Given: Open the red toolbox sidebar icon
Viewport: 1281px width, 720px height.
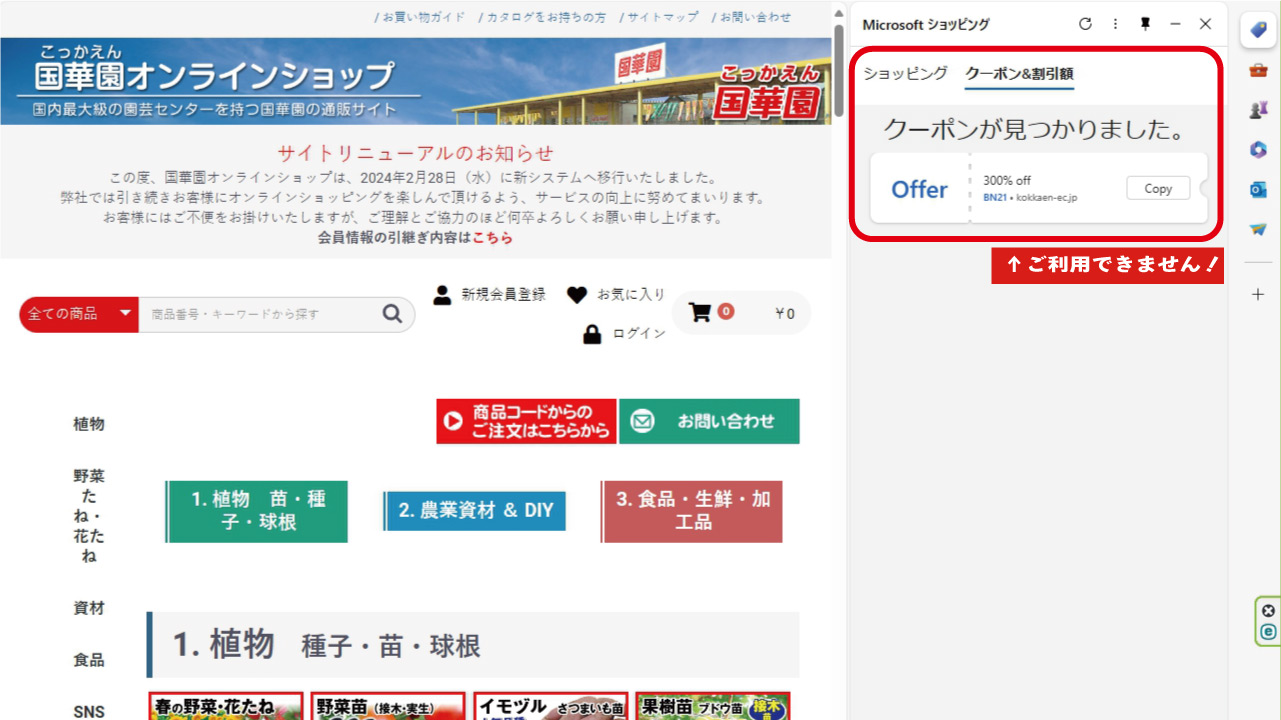Looking at the screenshot, I should click(1258, 70).
